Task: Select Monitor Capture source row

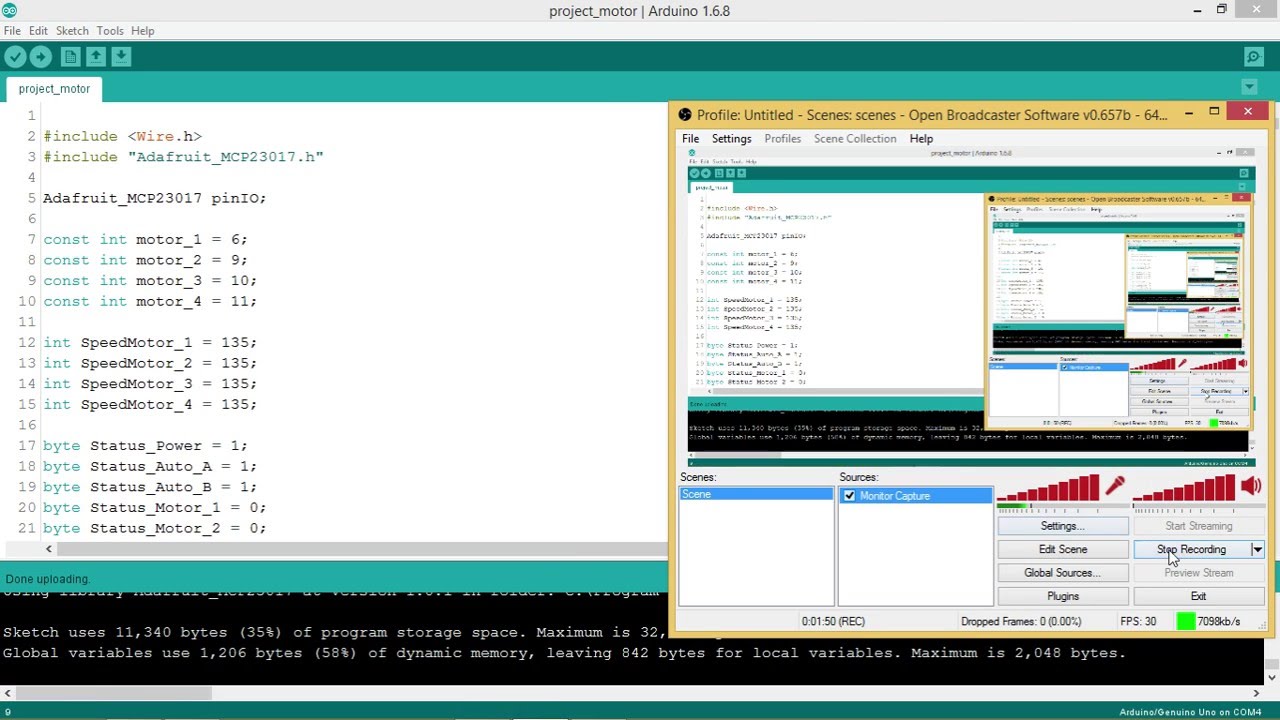Action: click(x=915, y=496)
